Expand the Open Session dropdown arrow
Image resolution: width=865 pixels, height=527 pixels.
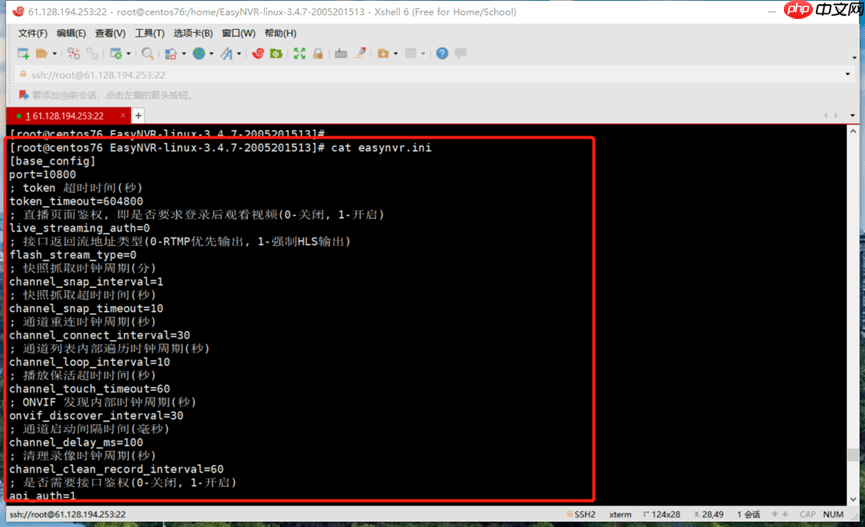54,54
